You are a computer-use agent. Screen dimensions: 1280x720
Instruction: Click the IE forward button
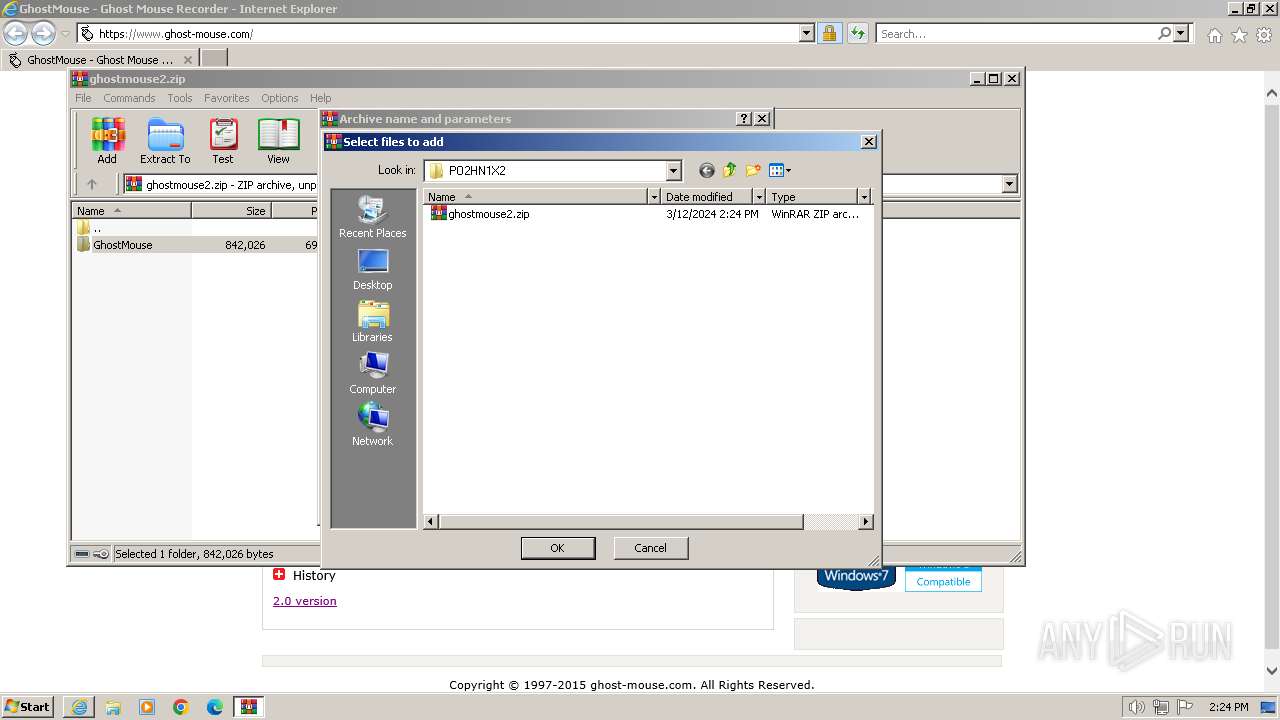pos(43,34)
